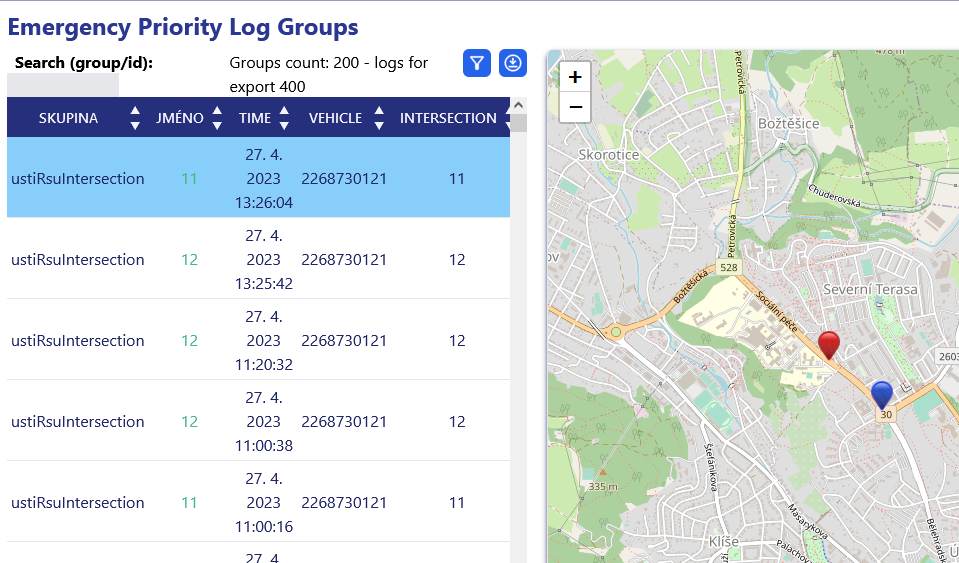Click the Skorotice label on the map
Viewport: 959px width, 563px height.
[x=609, y=155]
